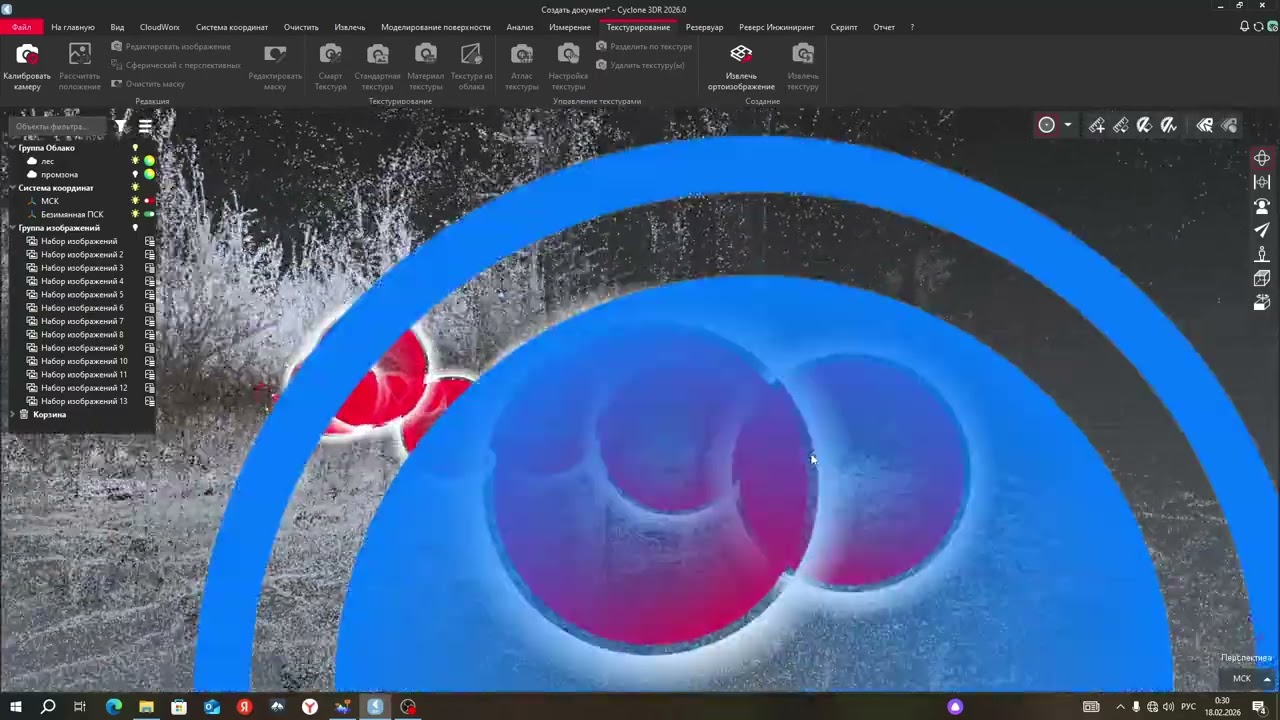This screenshot has height=720, width=1280.
Task: Select the ruler eraser measurement tool
Action: pyautogui.click(x=1121, y=125)
